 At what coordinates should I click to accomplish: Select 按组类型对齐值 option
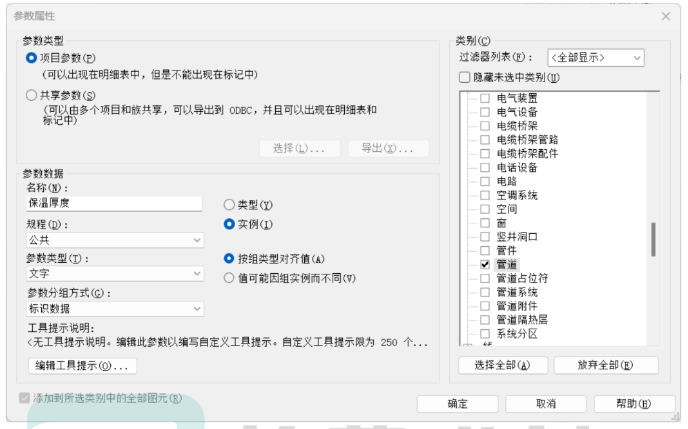pos(229,259)
